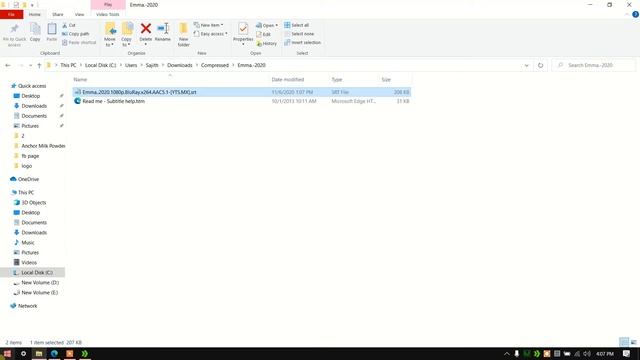Open the New item dropdown

[209, 25]
